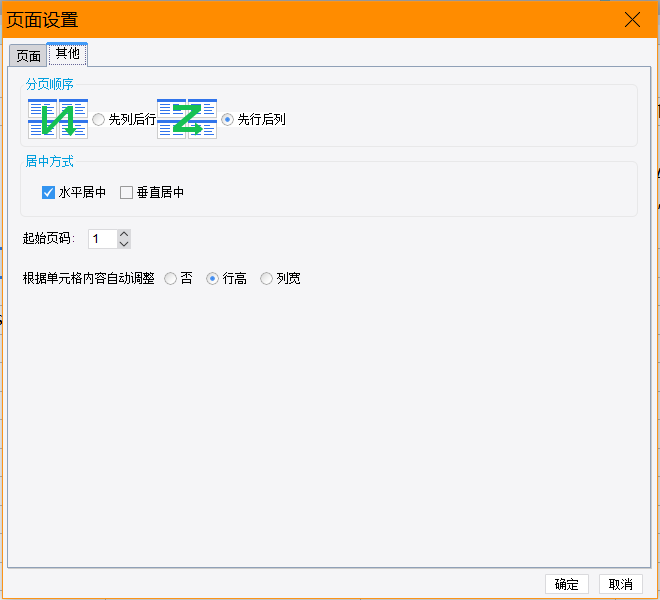This screenshot has height=600, width=660.
Task: Click the 分页顺序 group label
Action: tap(50, 84)
